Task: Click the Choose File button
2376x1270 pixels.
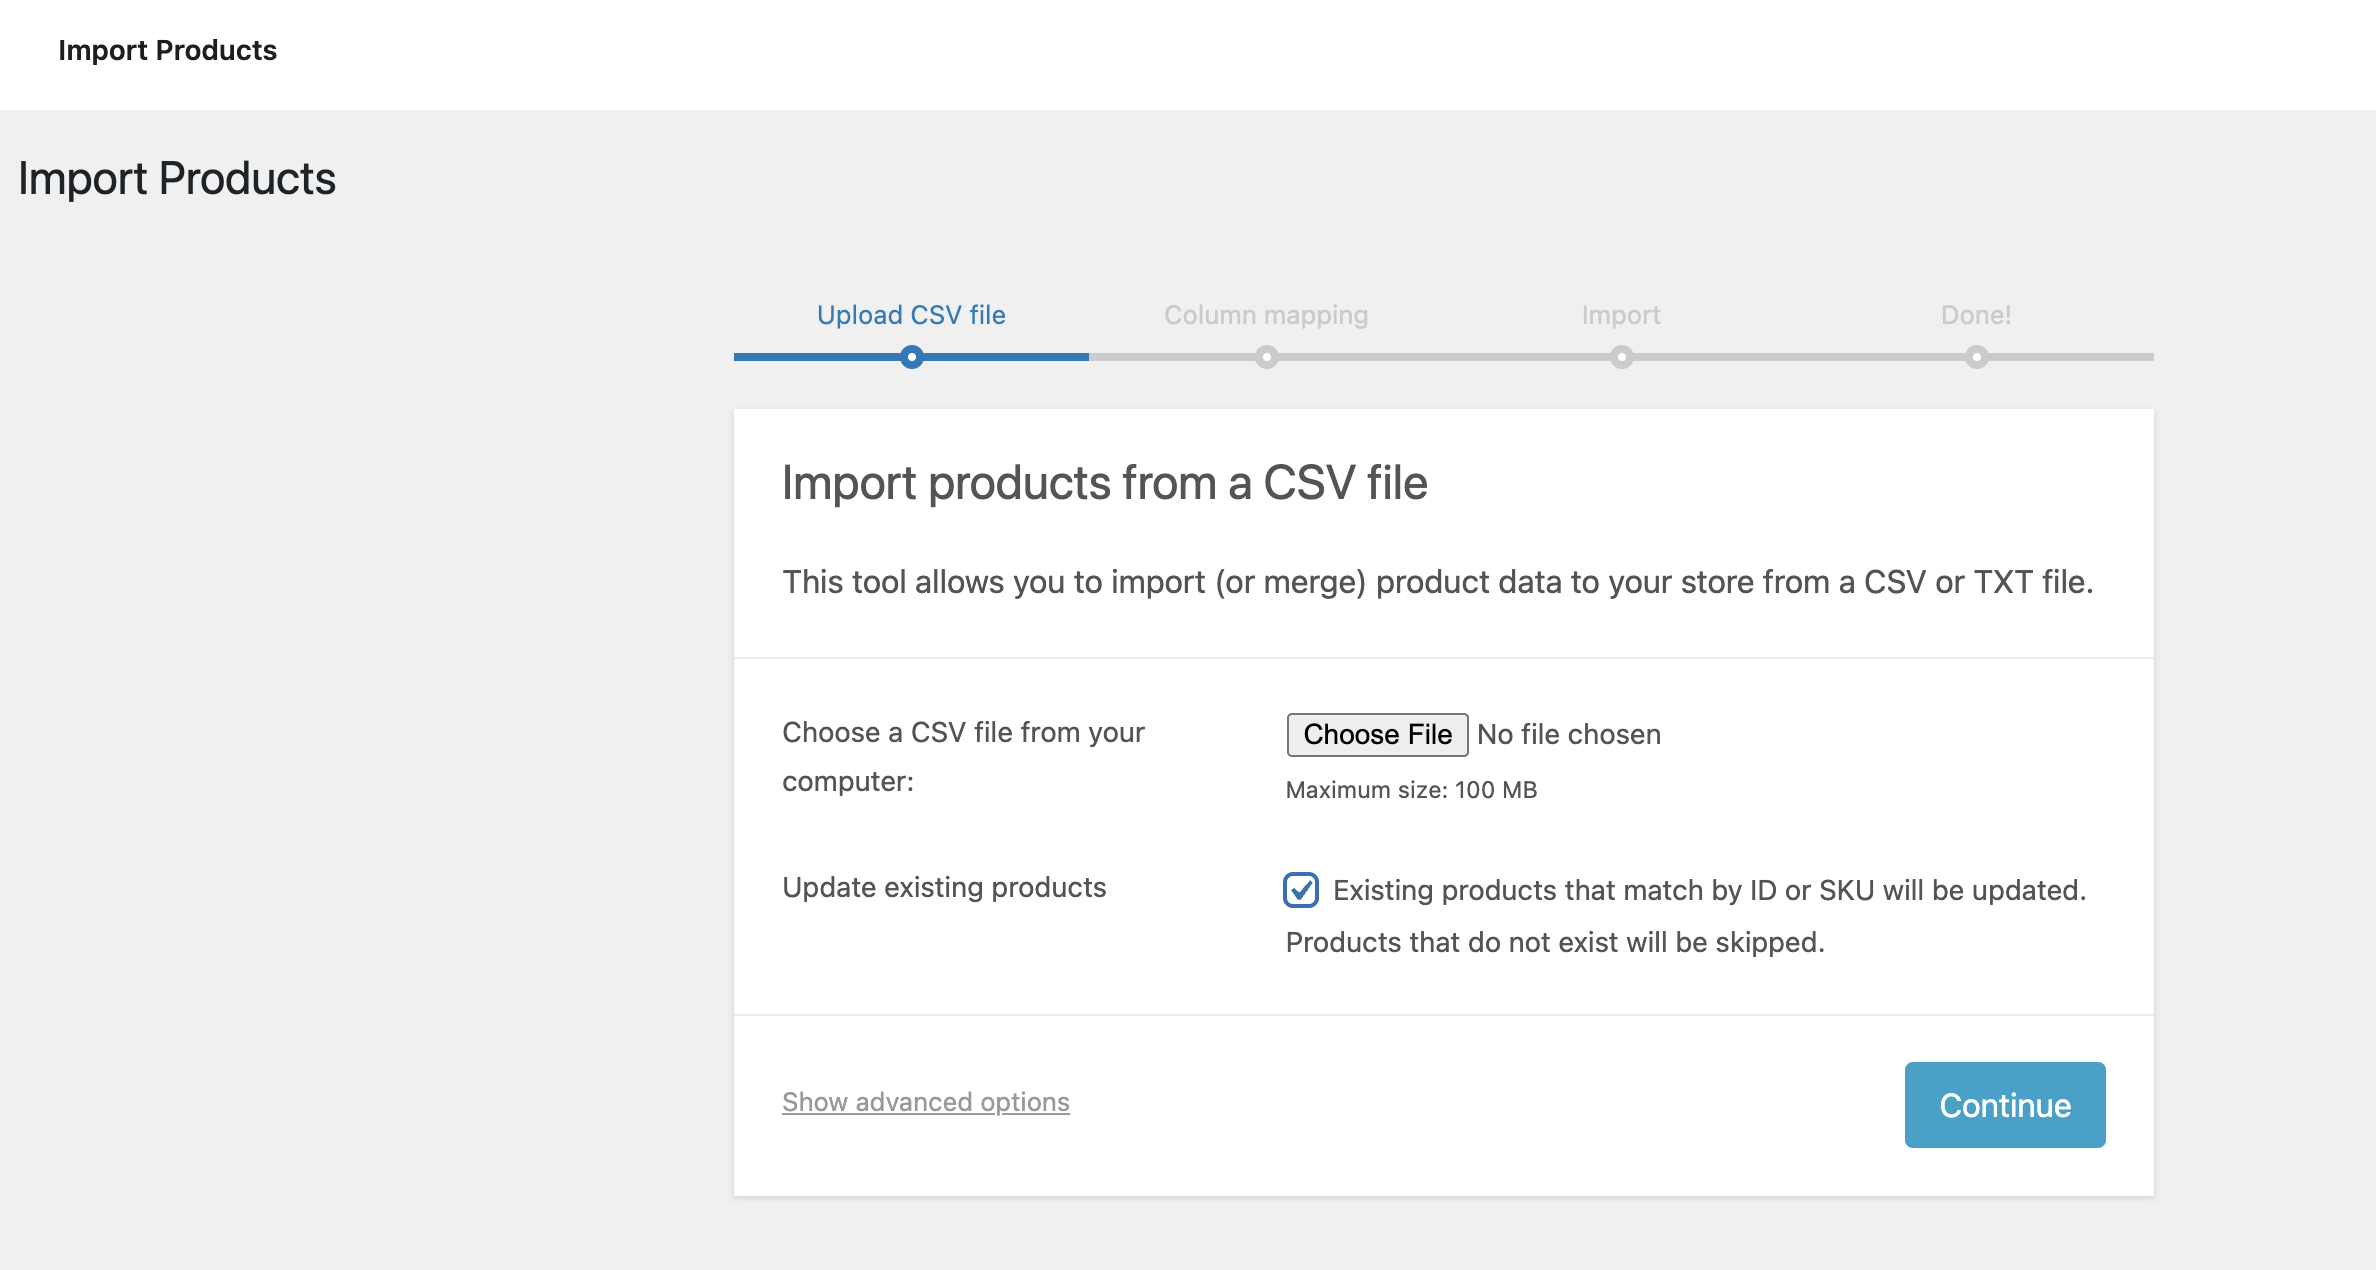Action: [1377, 734]
